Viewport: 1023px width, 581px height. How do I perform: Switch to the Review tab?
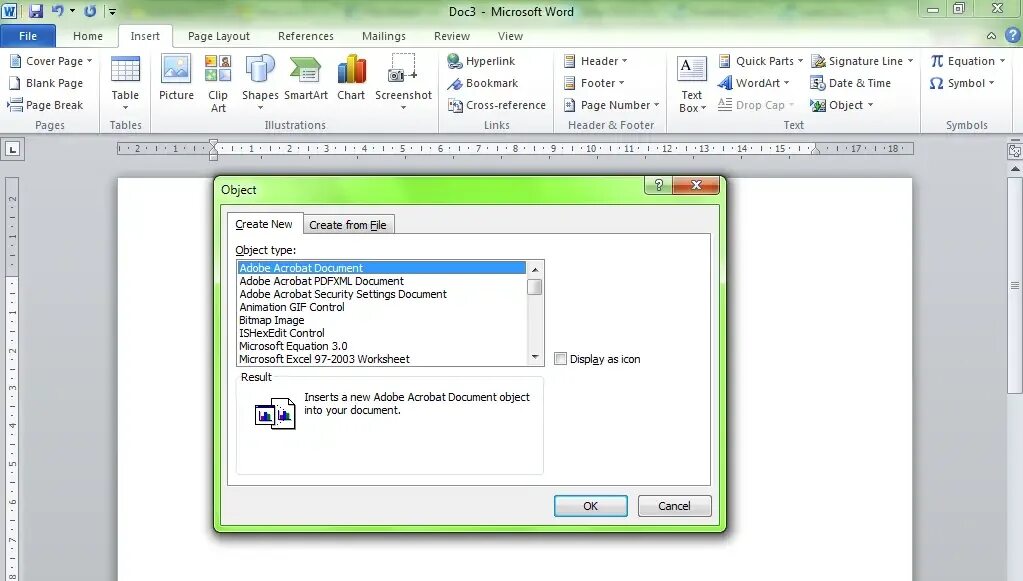[451, 37]
